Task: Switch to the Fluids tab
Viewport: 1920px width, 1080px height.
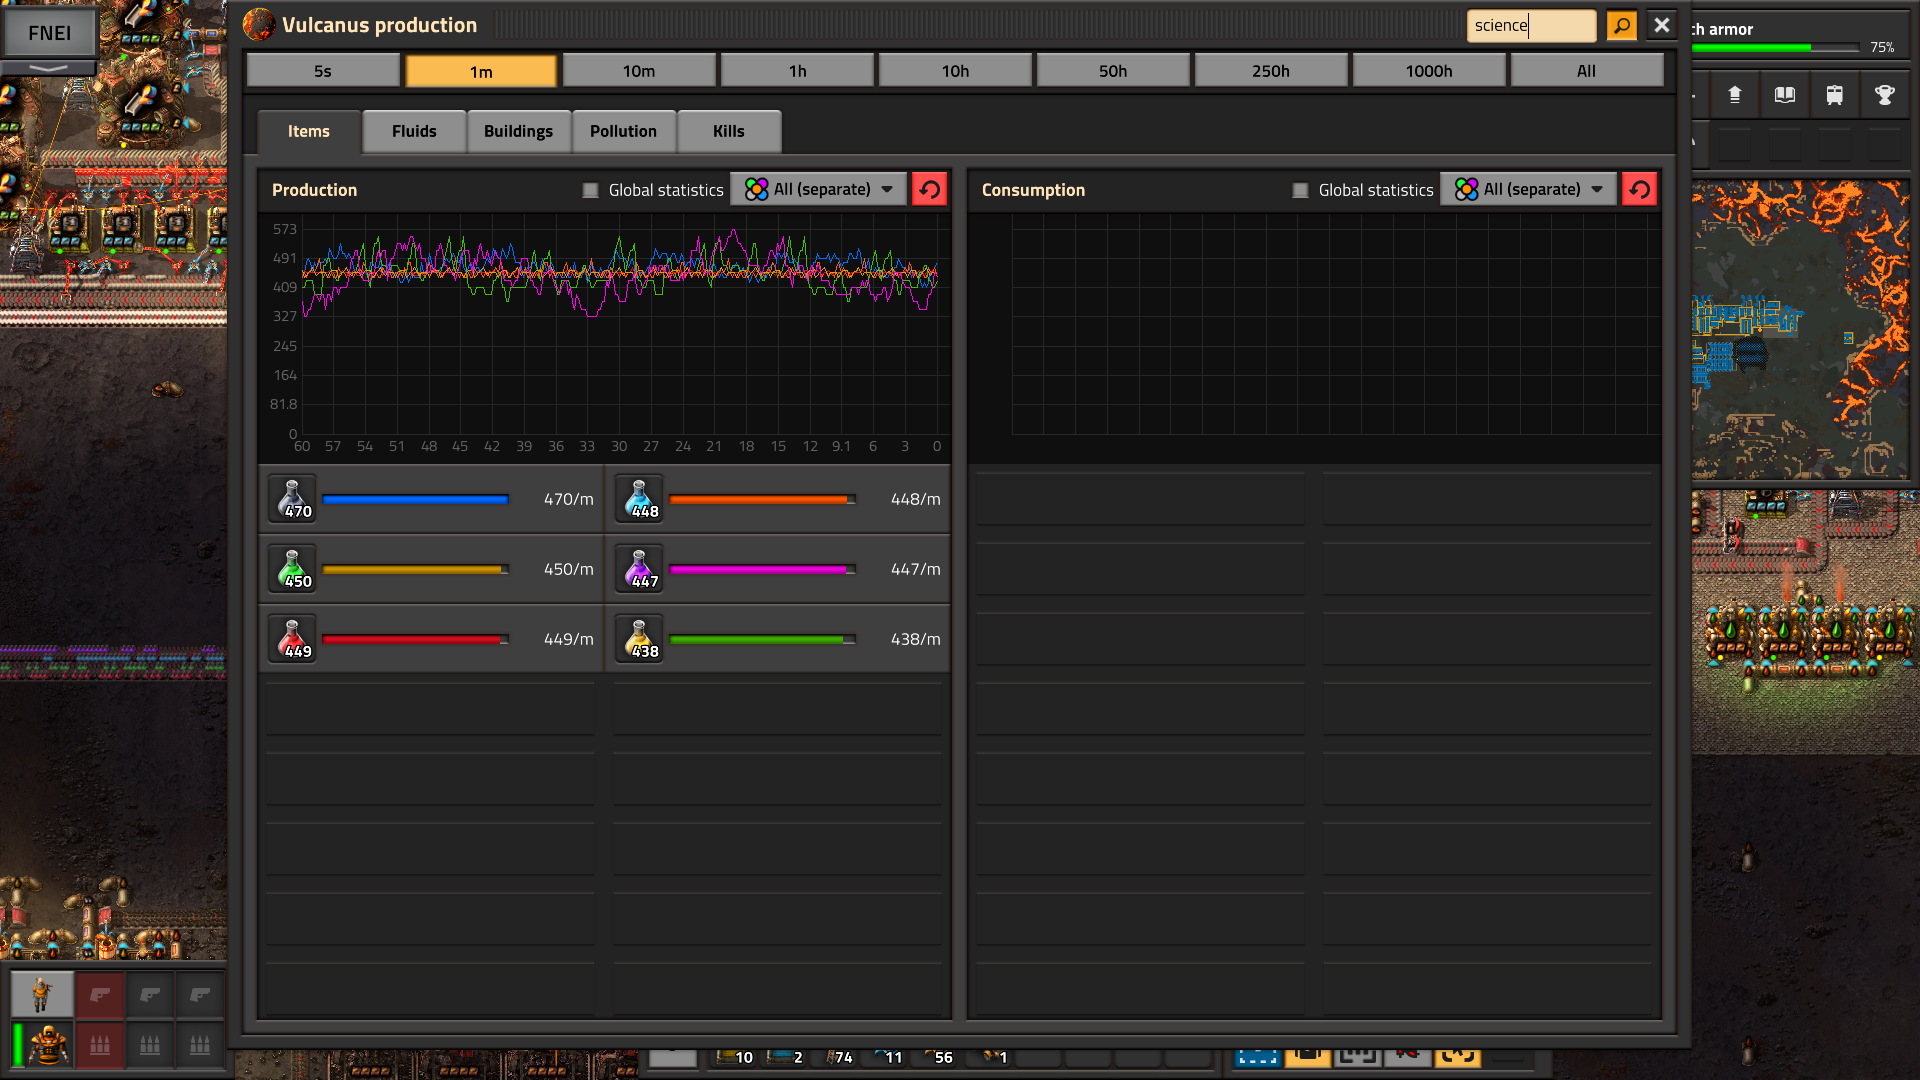Action: (x=414, y=131)
